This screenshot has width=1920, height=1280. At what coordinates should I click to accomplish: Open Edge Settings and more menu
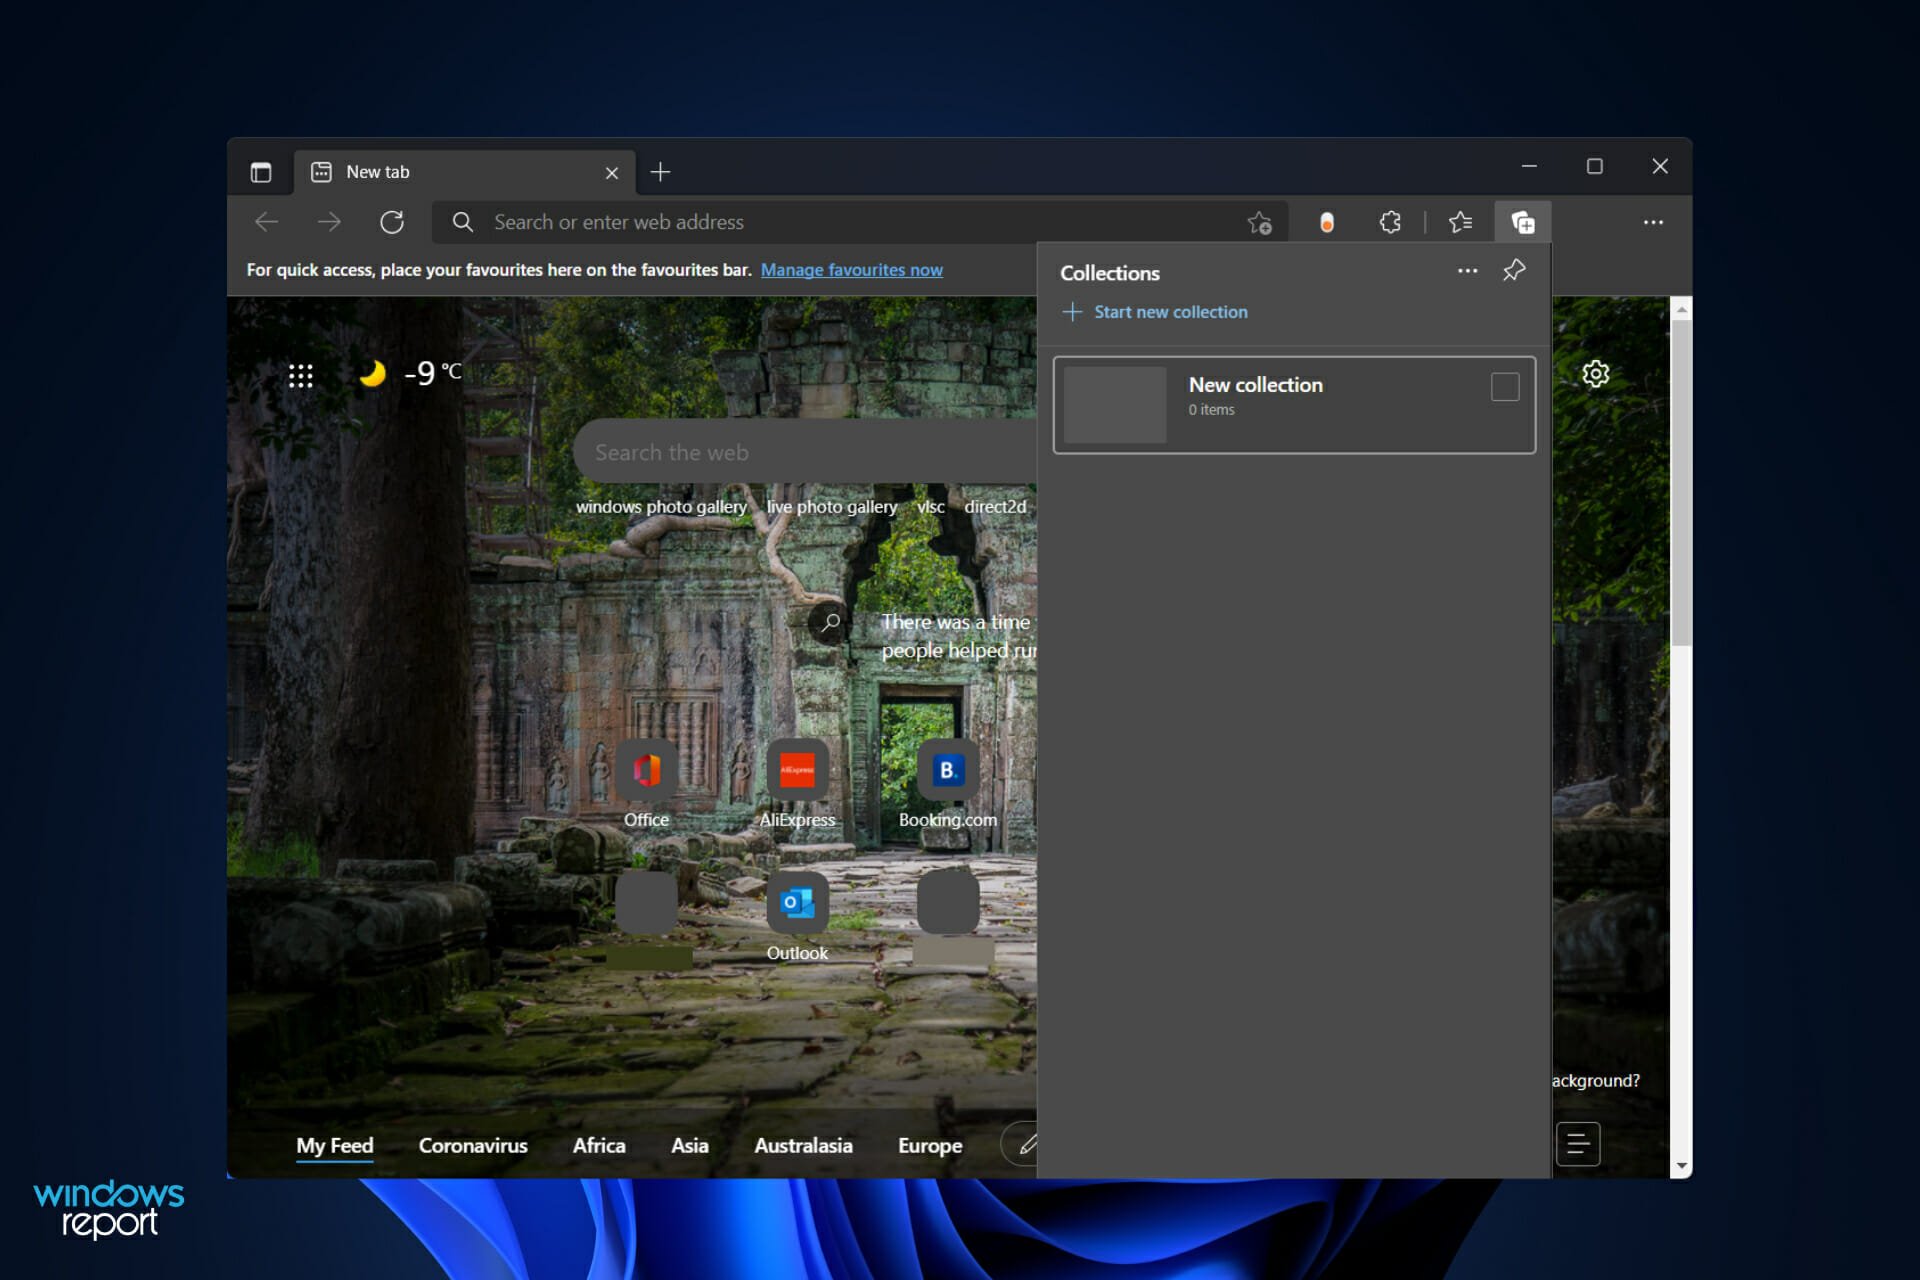coord(1653,222)
